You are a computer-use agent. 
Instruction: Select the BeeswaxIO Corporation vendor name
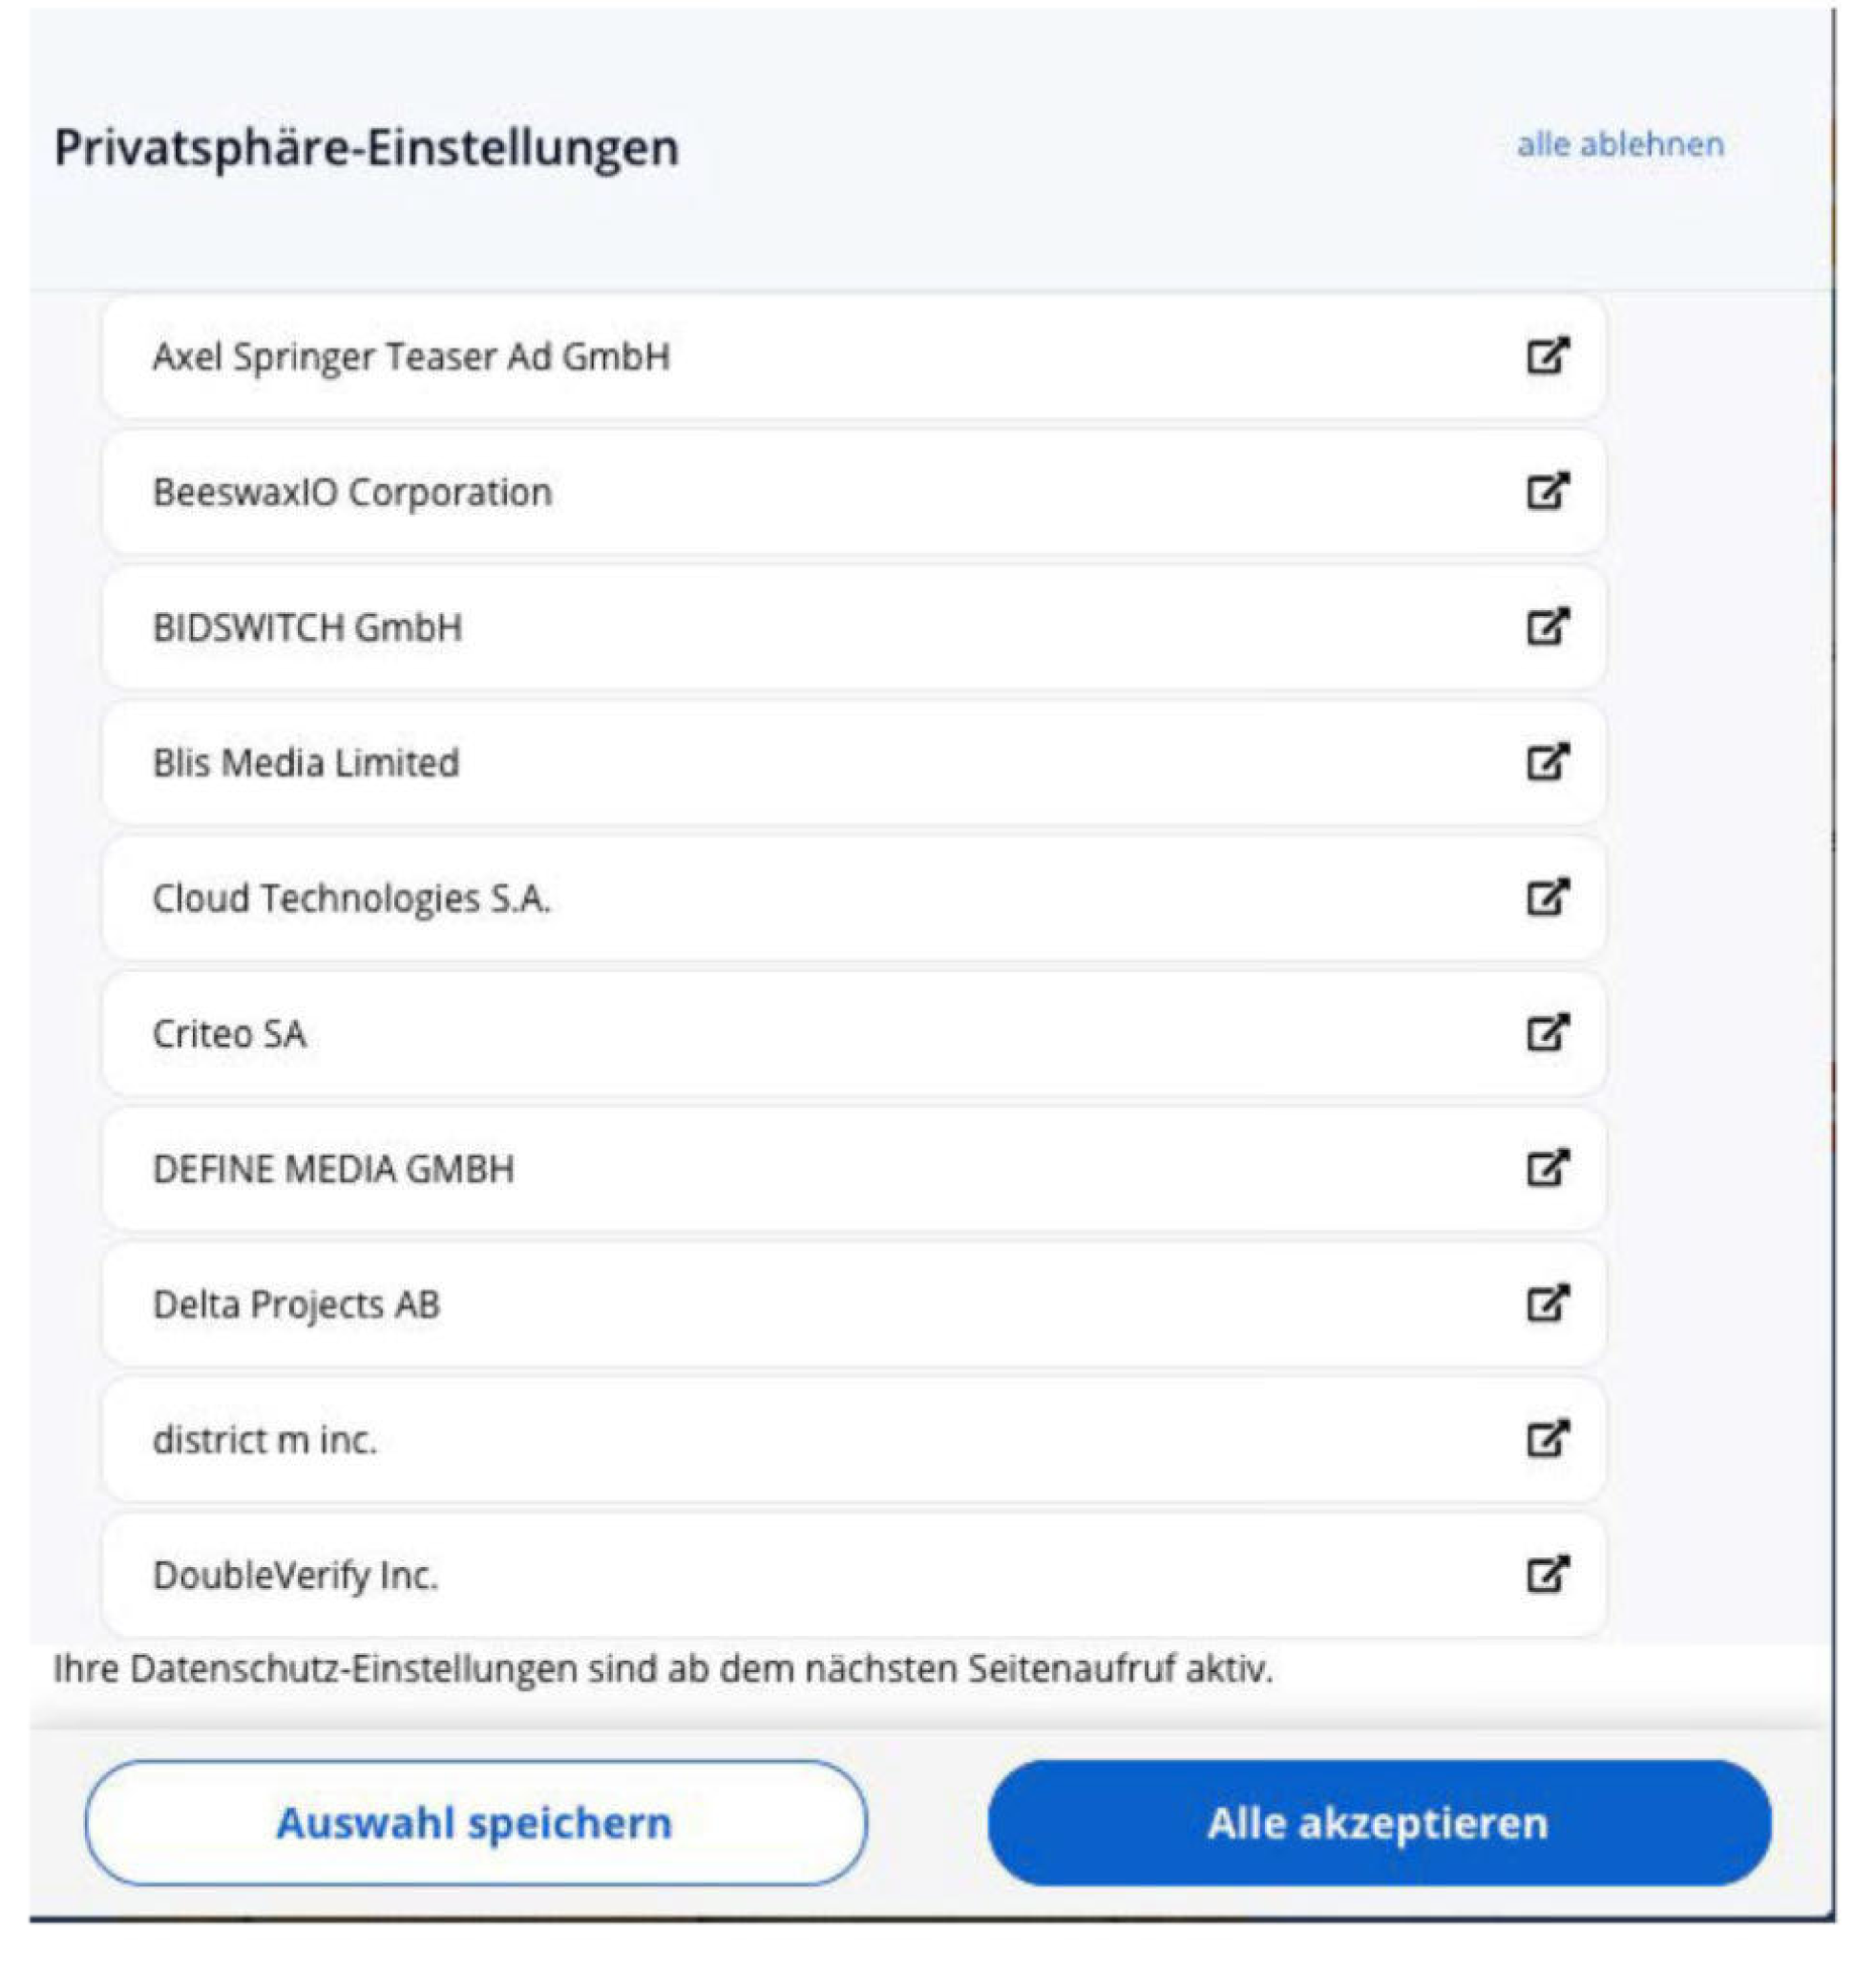click(352, 492)
